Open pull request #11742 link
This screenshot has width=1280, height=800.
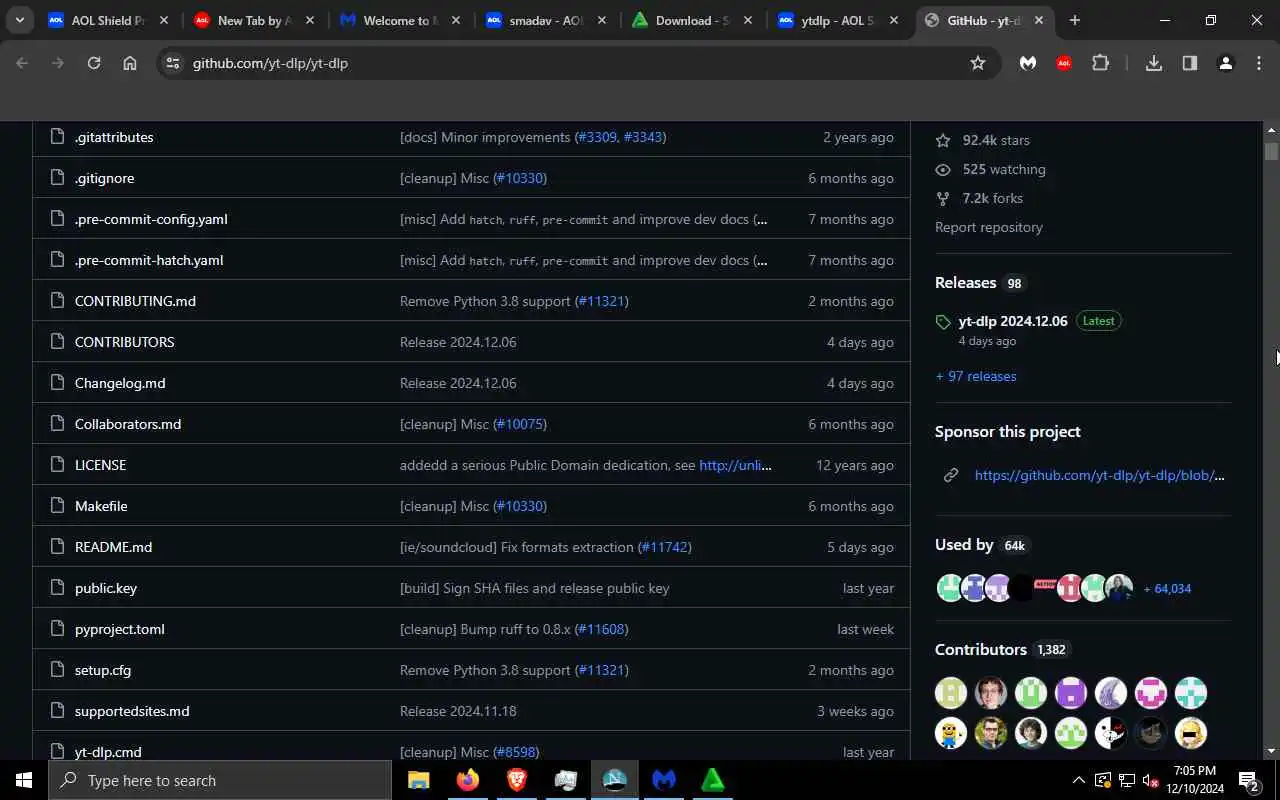(665, 547)
